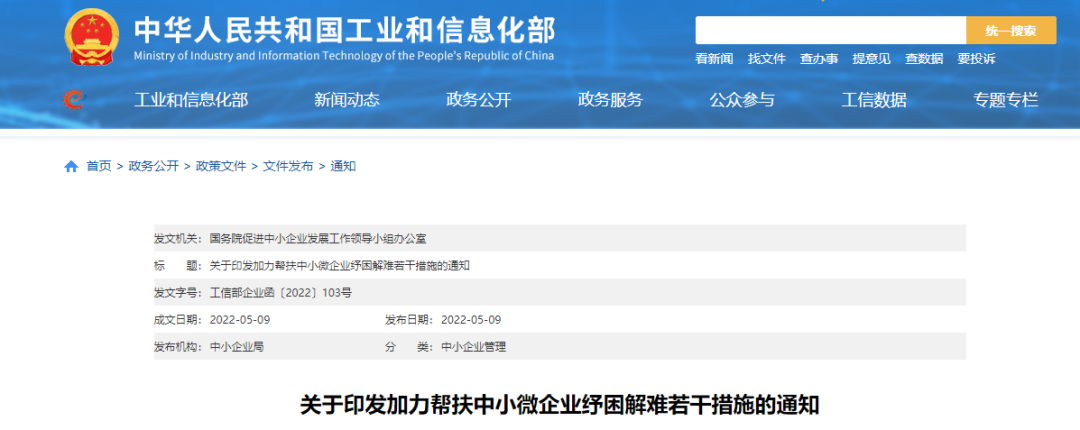Focus the search input field
This screenshot has width=1080, height=430.
pyautogui.click(x=830, y=30)
